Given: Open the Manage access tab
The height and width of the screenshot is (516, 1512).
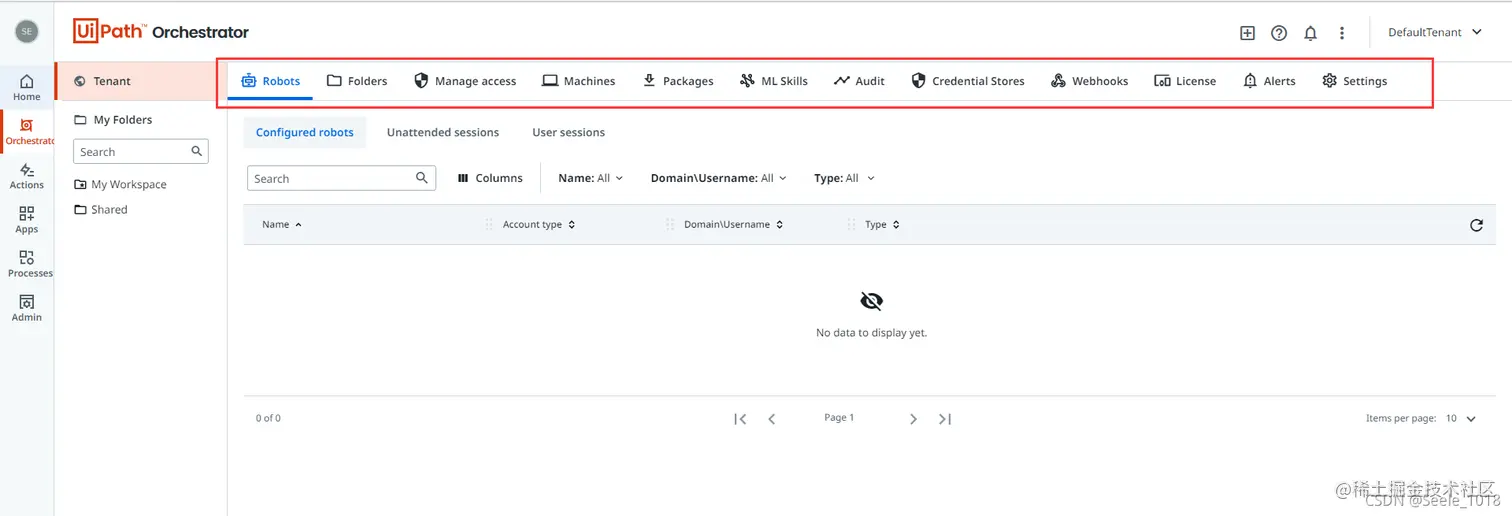Looking at the screenshot, I should coord(465,81).
